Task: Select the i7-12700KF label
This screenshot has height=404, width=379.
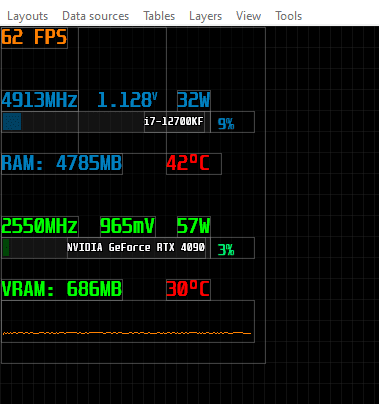Action: [174, 121]
